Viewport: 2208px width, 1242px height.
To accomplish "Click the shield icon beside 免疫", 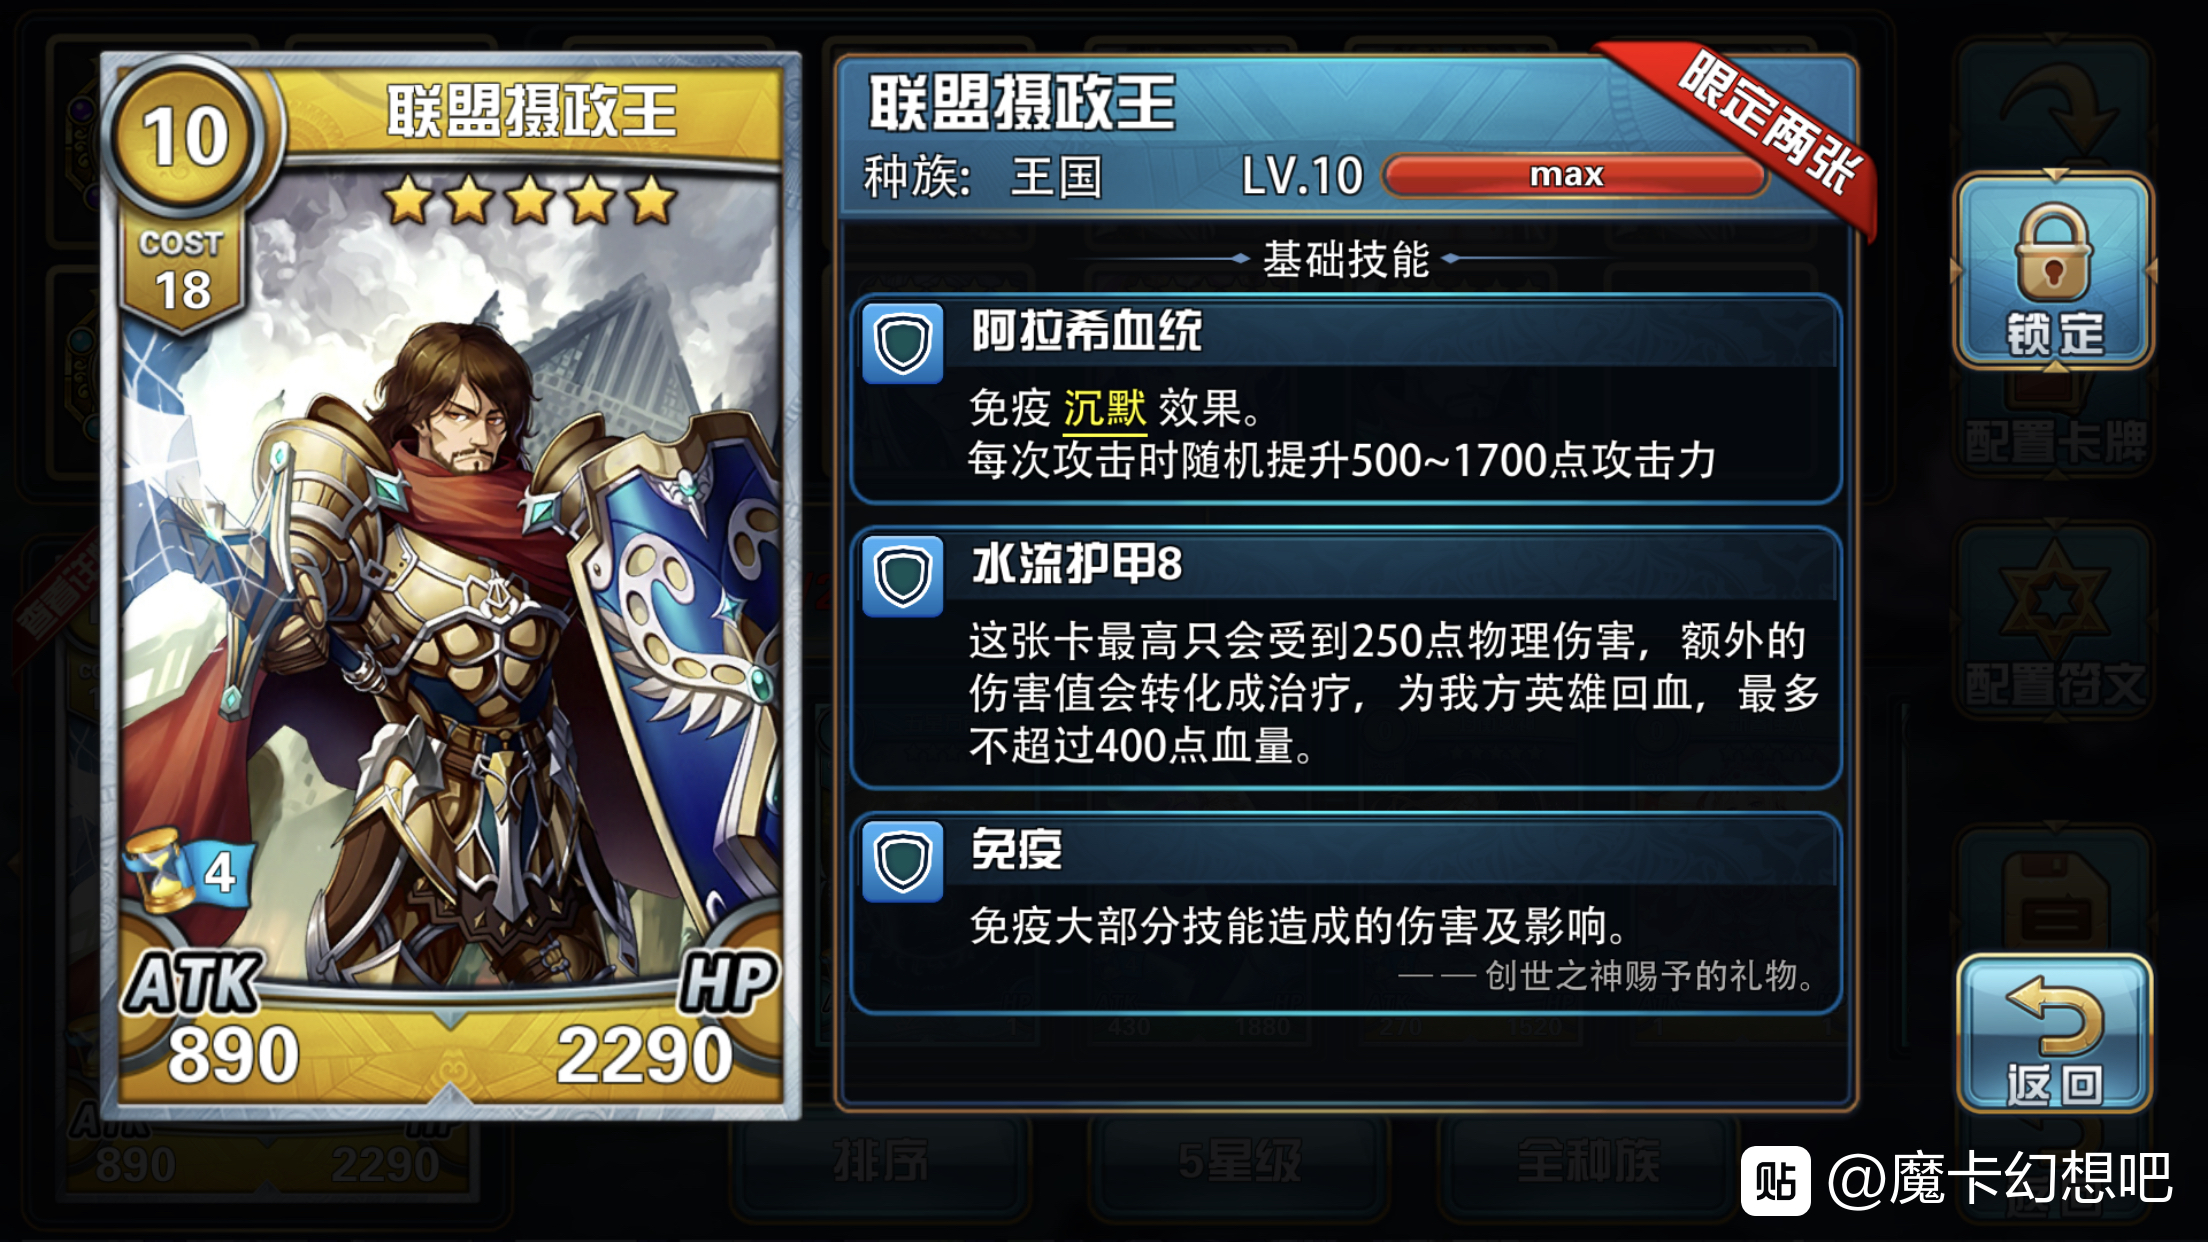I will (x=902, y=862).
